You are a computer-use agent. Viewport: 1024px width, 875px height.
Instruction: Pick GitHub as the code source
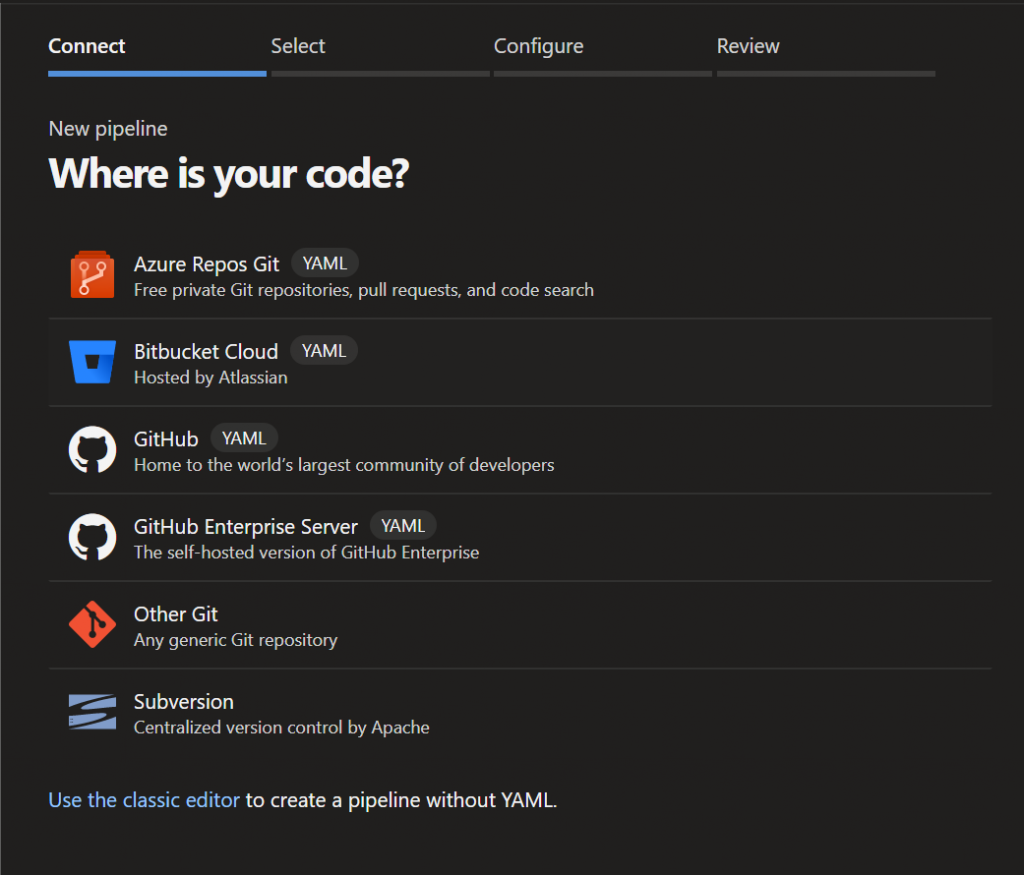point(520,450)
